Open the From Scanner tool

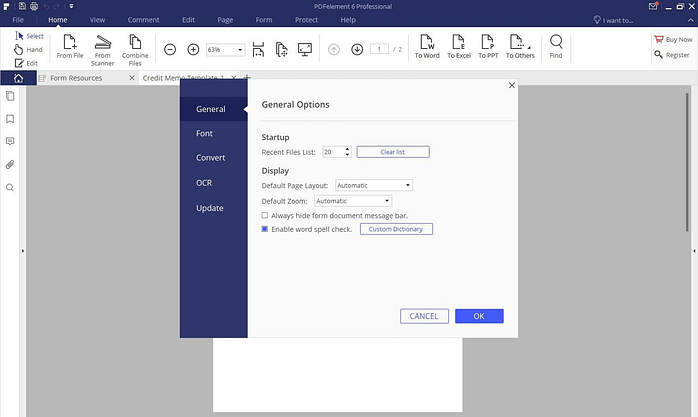[103, 47]
